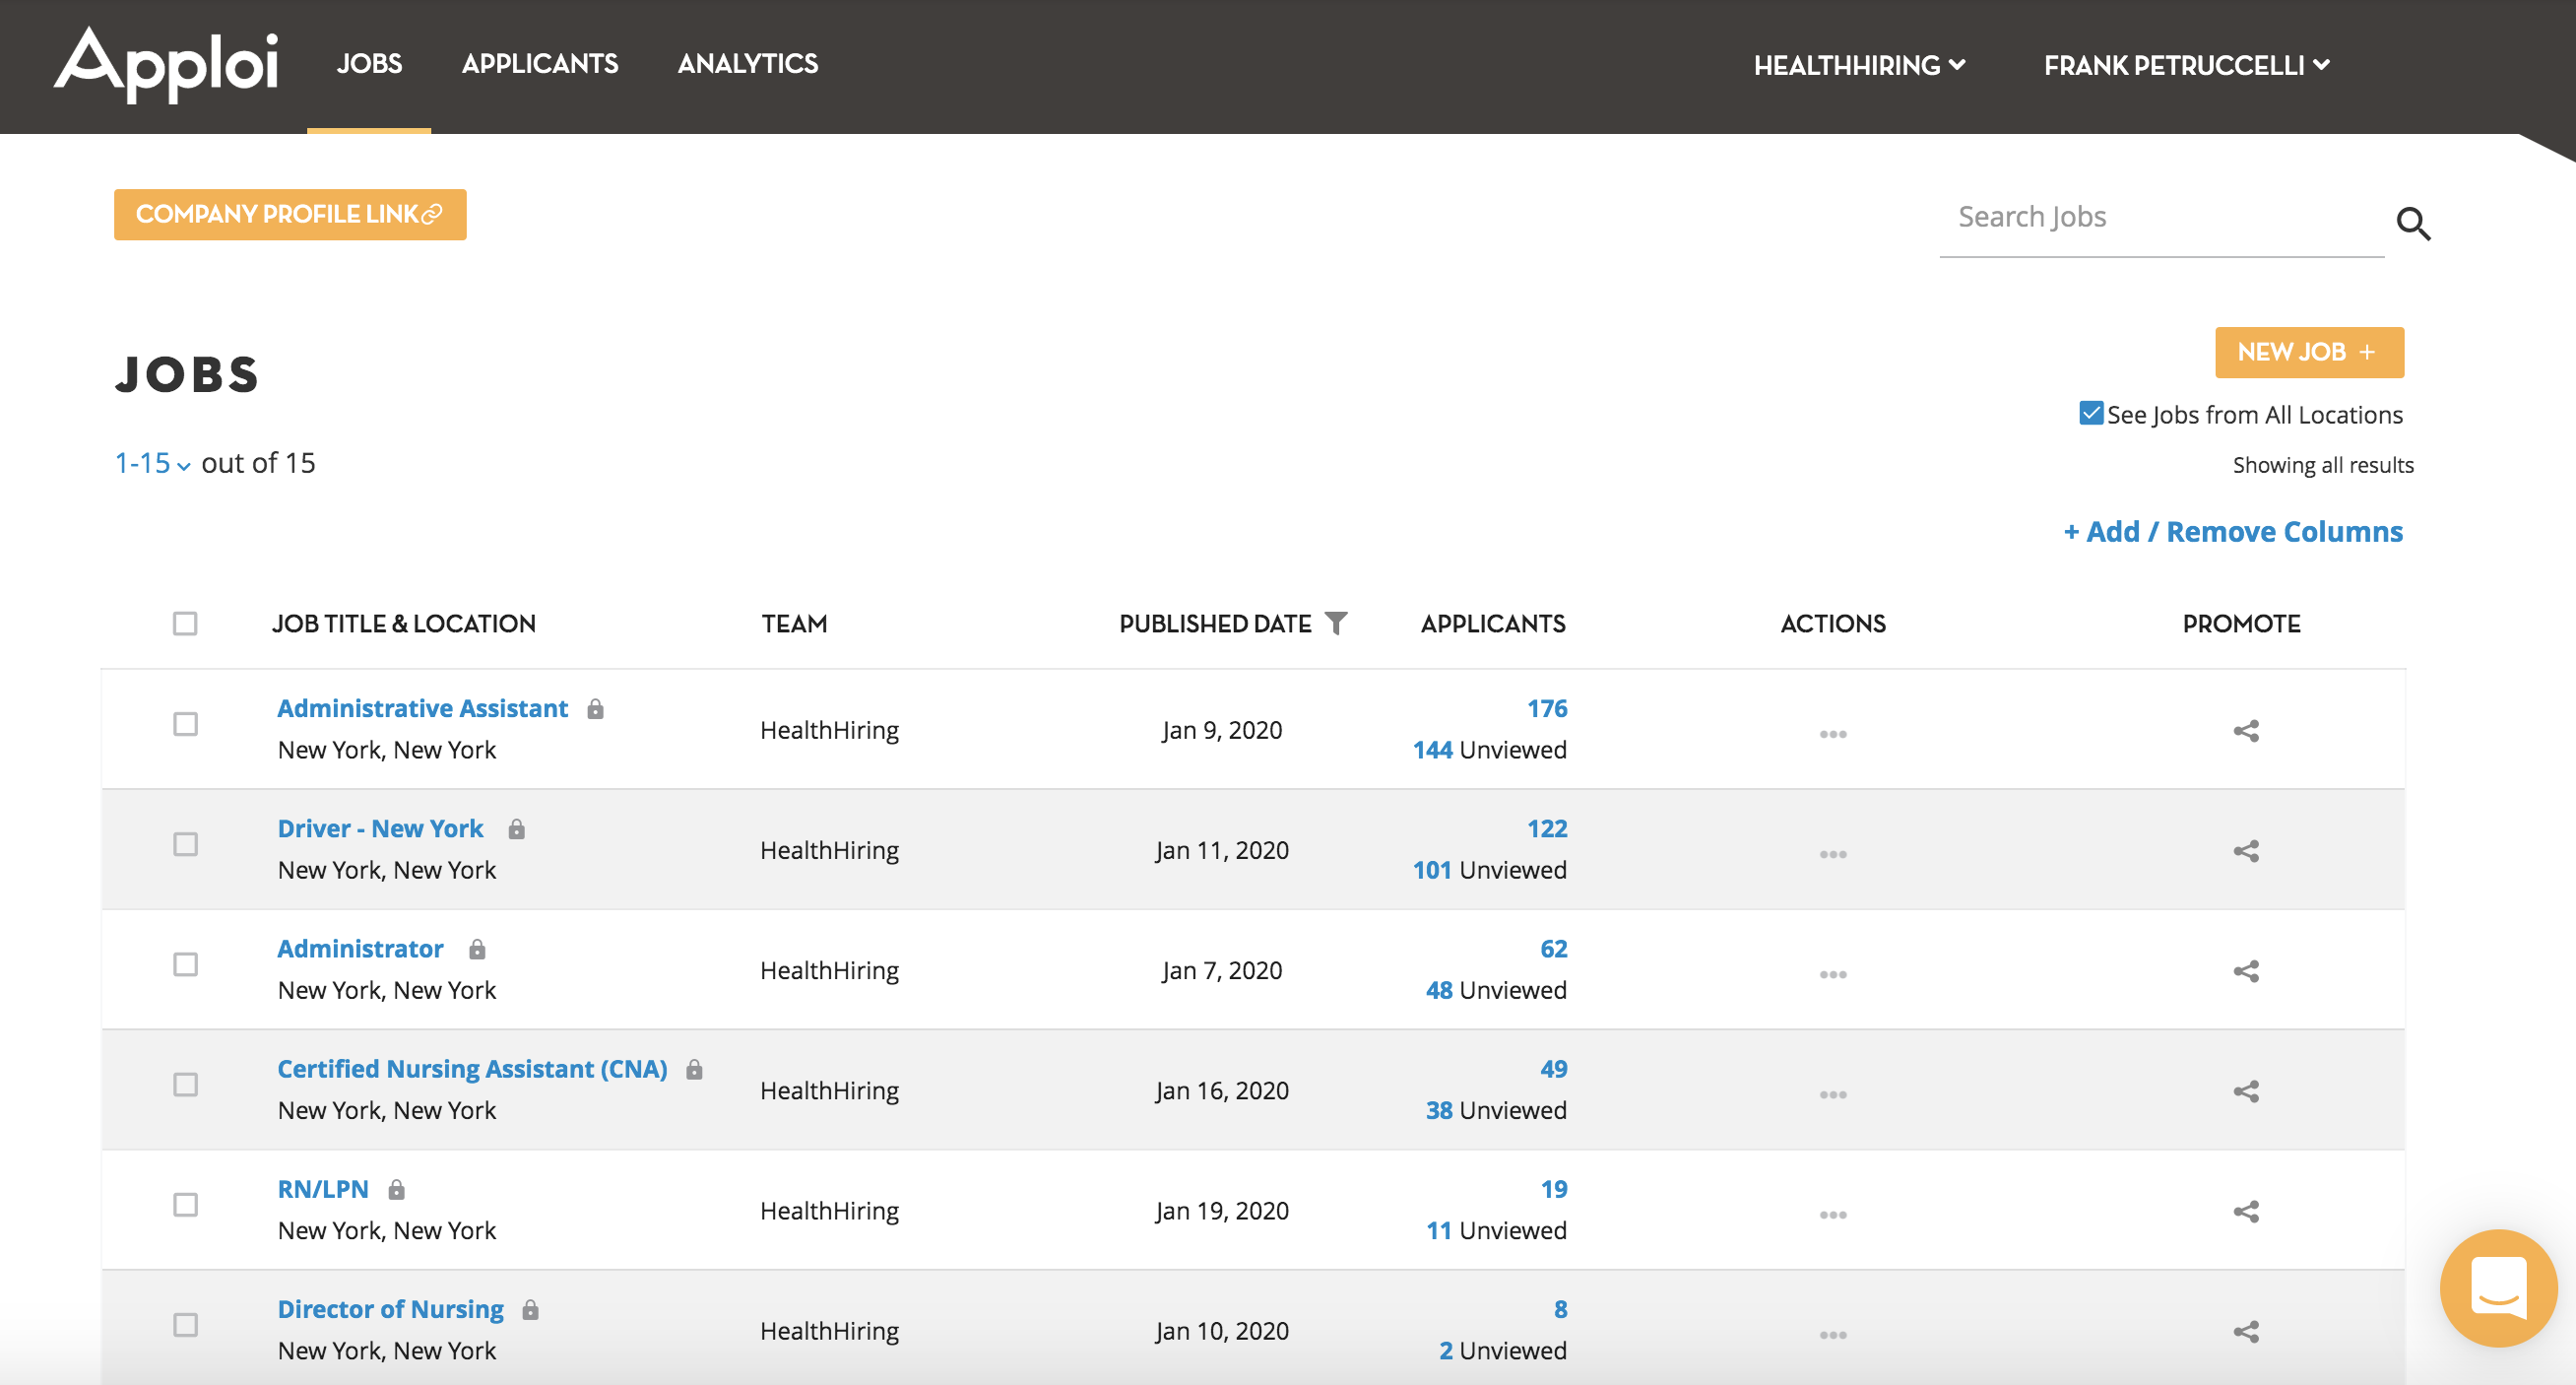This screenshot has width=2576, height=1385.
Task: Click share icon for RN/LPN job
Action: click(x=2245, y=1212)
